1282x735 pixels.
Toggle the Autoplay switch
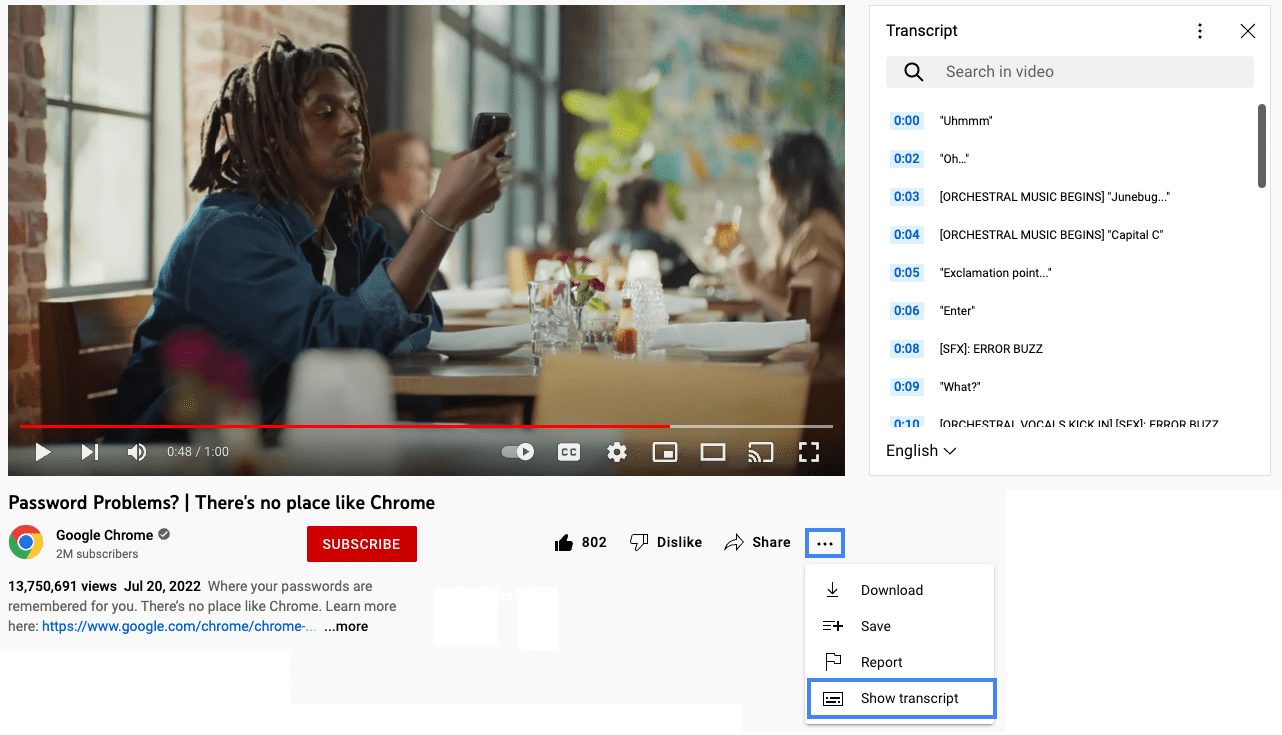(x=517, y=451)
